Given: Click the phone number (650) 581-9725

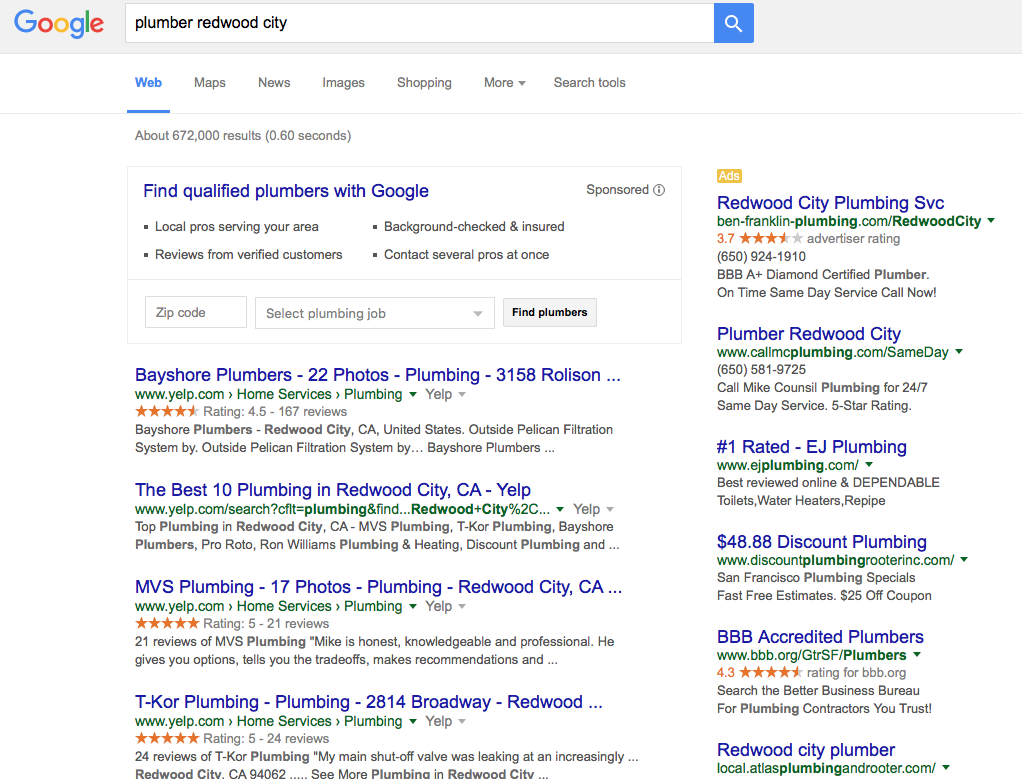Looking at the screenshot, I should pyautogui.click(x=761, y=370).
